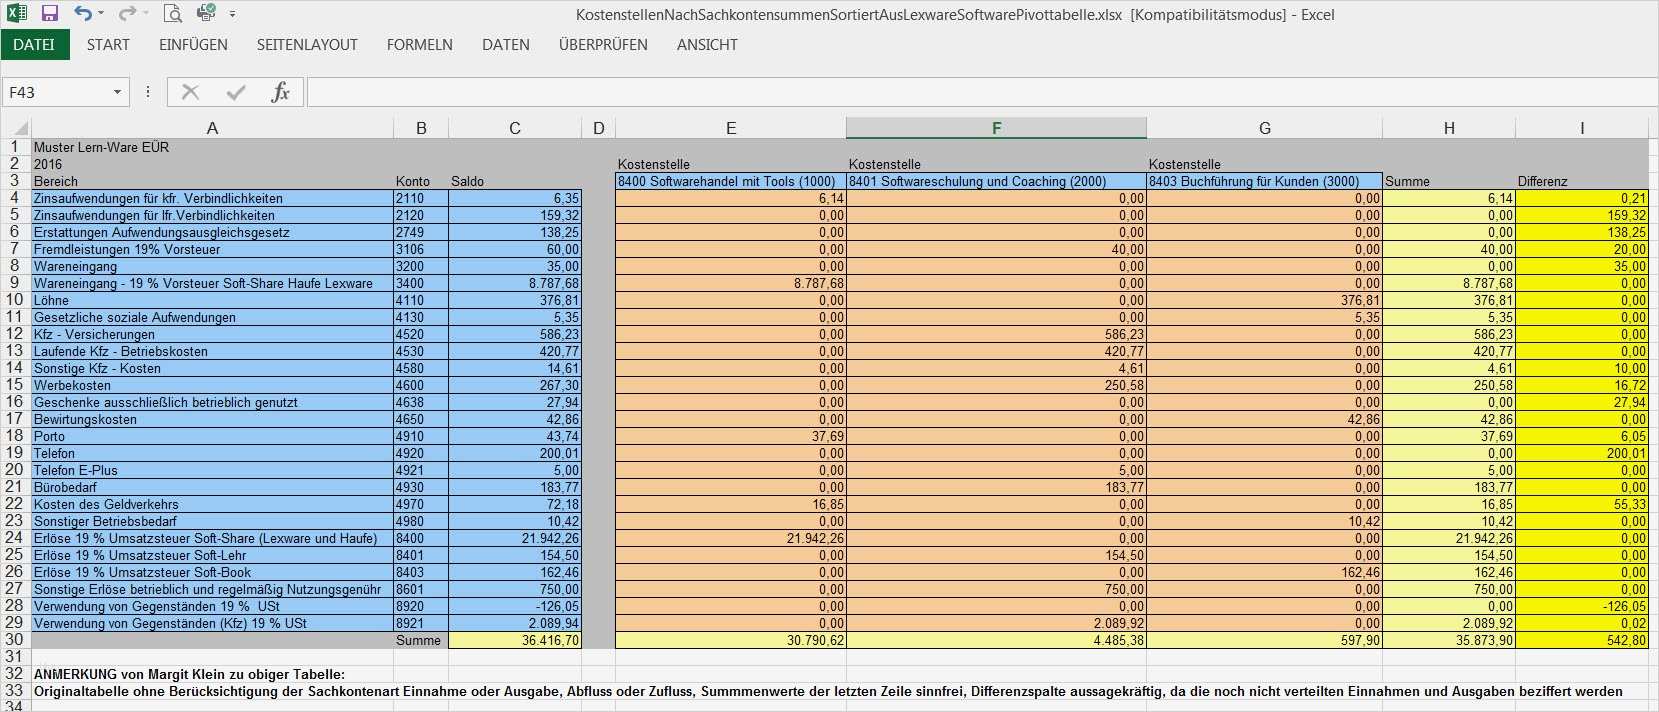Select the SEITENLAYOUT tab
Viewport: 1659px width, 712px height.
pos(307,45)
